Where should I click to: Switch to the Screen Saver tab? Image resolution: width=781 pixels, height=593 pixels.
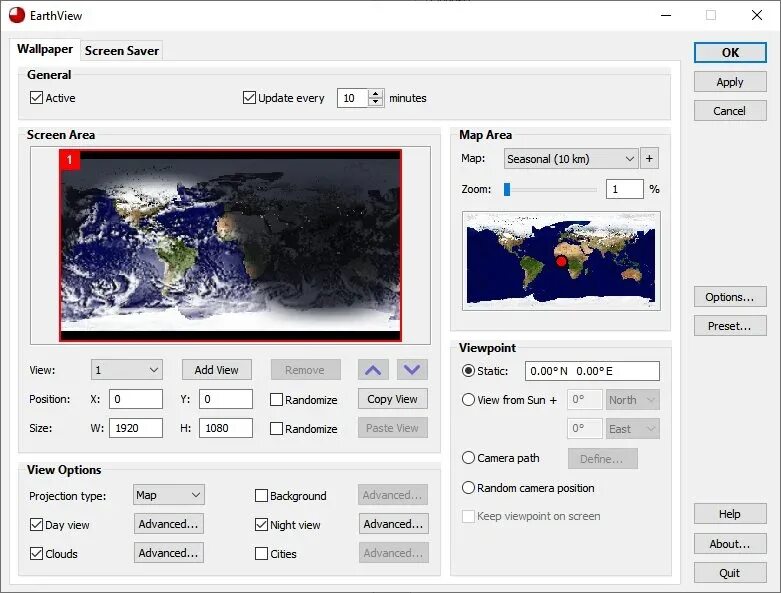pos(122,51)
